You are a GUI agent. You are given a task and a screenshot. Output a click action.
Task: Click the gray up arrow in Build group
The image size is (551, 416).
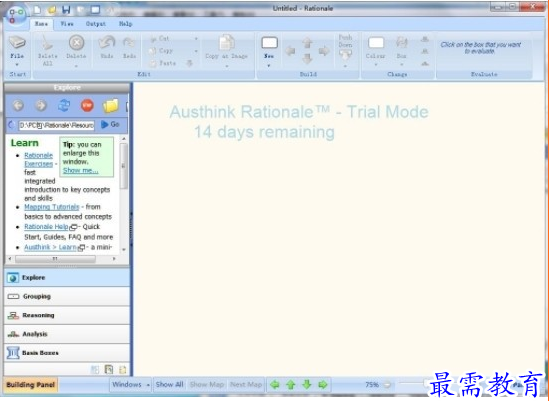pos(307,43)
